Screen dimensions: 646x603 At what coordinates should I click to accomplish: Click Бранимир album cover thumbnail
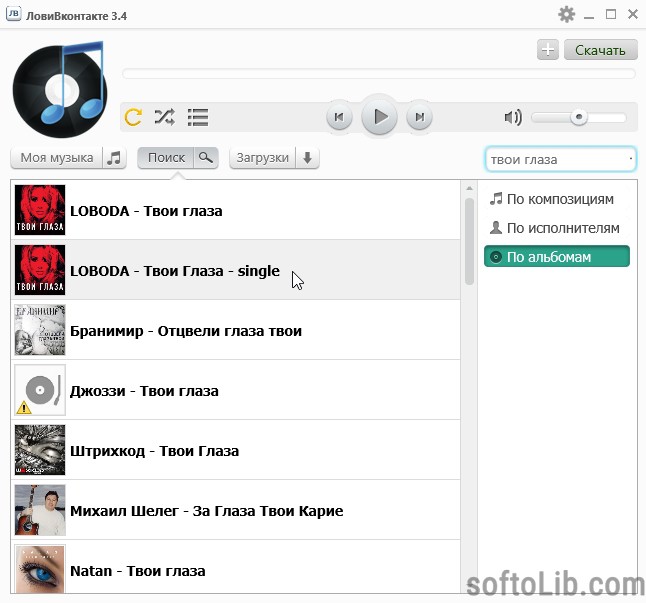pyautogui.click(x=40, y=330)
